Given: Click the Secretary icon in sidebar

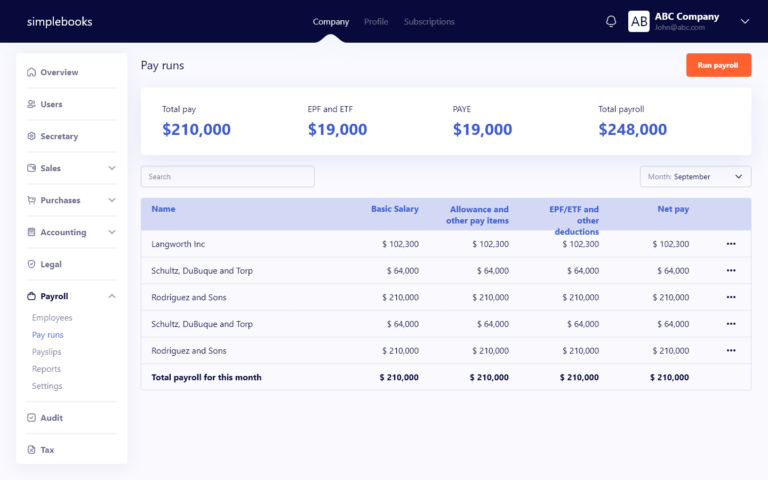Looking at the screenshot, I should click(32, 136).
